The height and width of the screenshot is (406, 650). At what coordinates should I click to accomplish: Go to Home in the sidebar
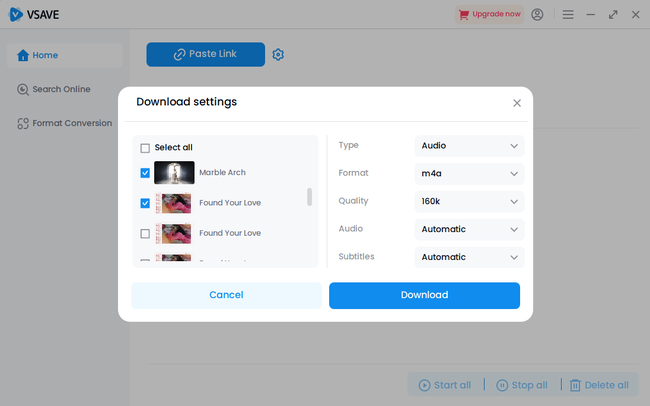point(65,55)
